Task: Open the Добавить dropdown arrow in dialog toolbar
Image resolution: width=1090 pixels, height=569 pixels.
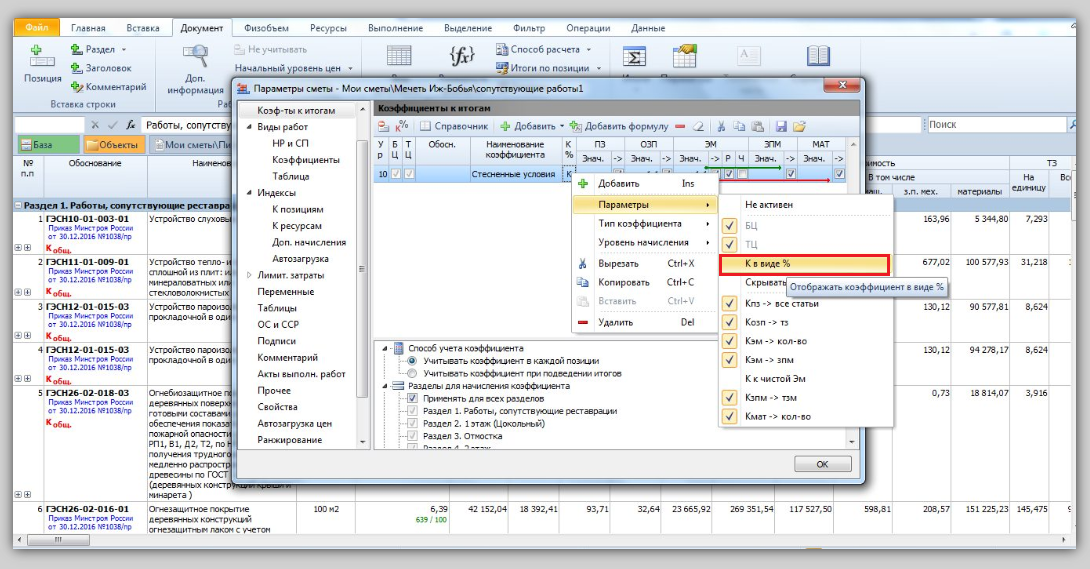Action: pos(561,126)
